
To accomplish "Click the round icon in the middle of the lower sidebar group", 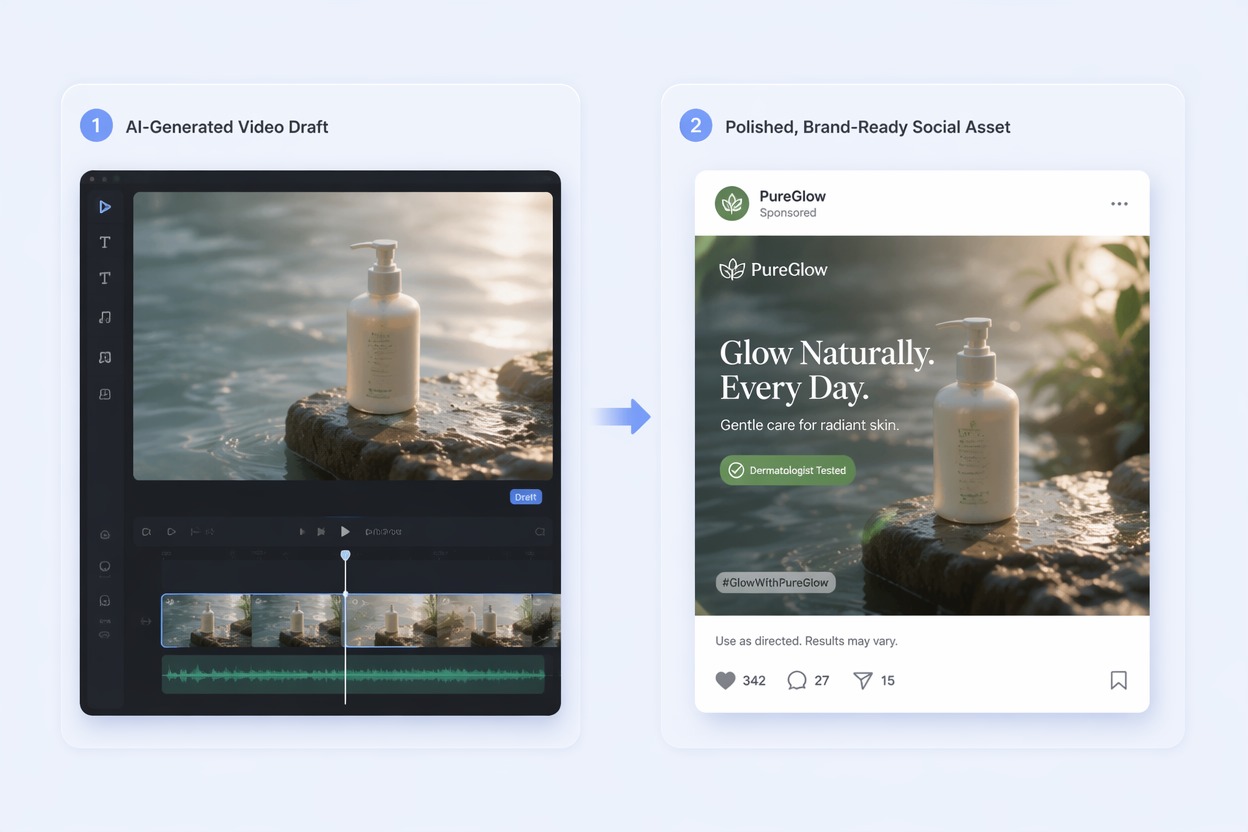I will tap(105, 567).
